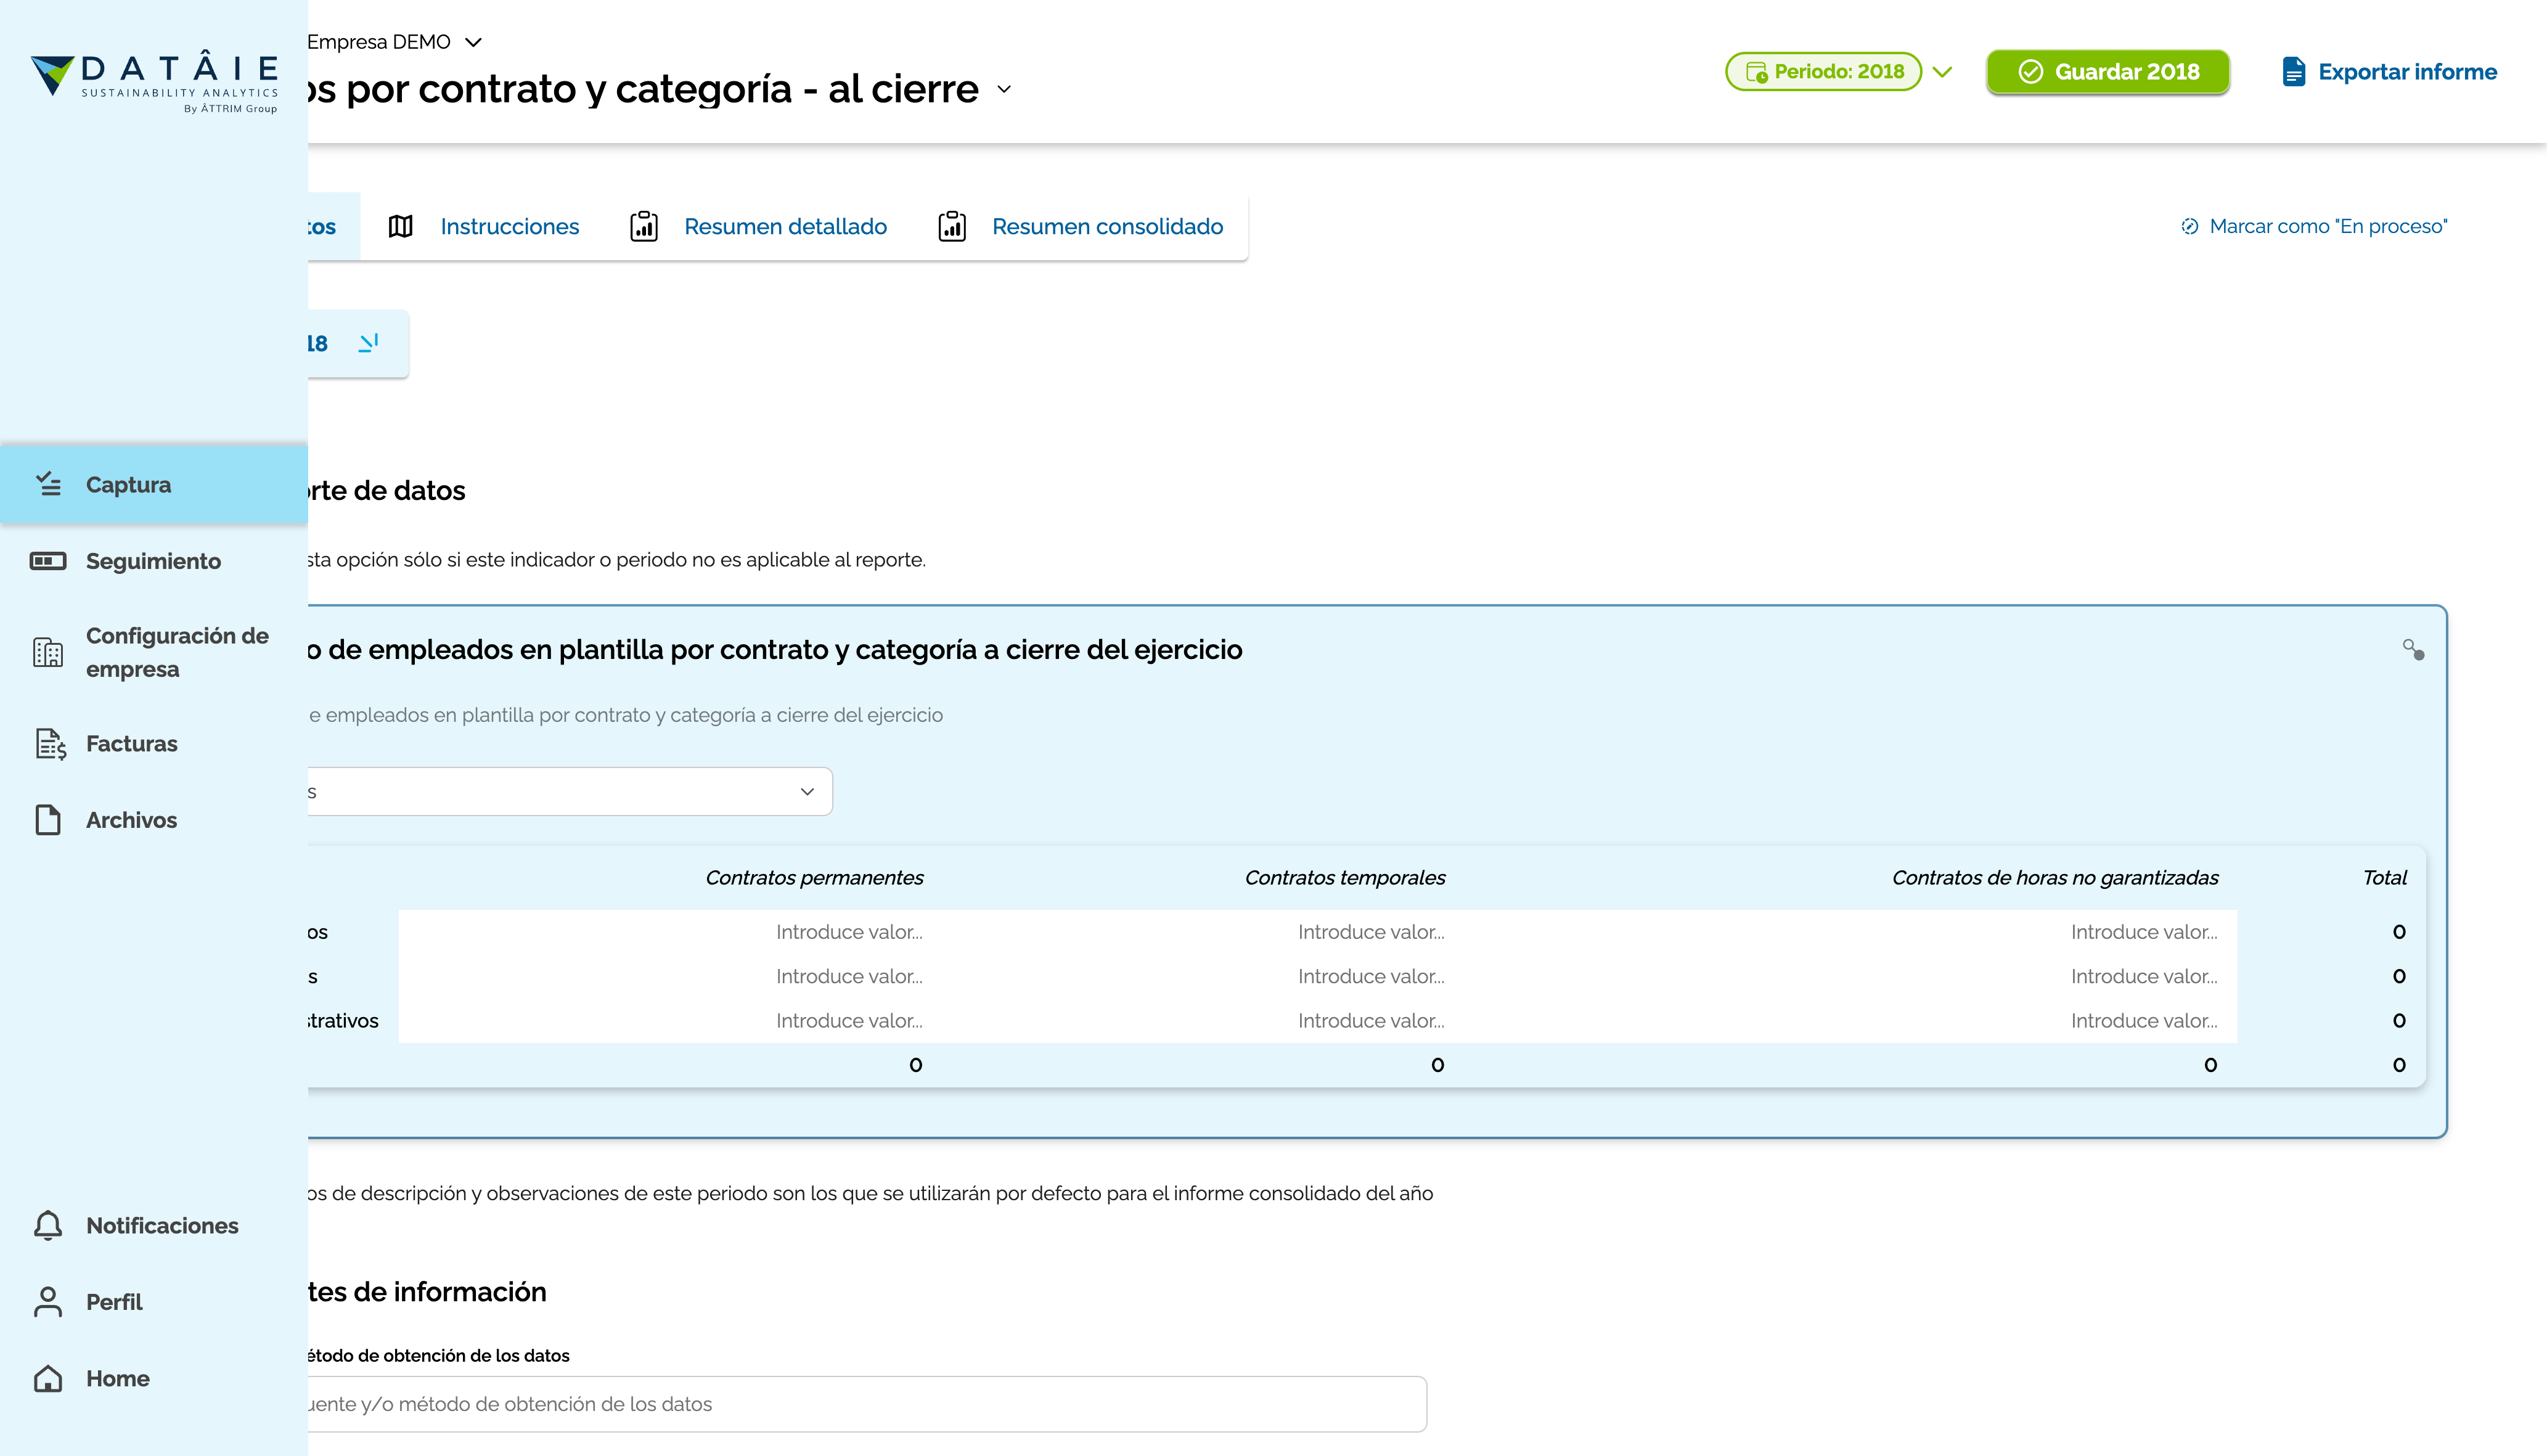
Task: Click the Perfil user icon
Action: click(x=48, y=1302)
